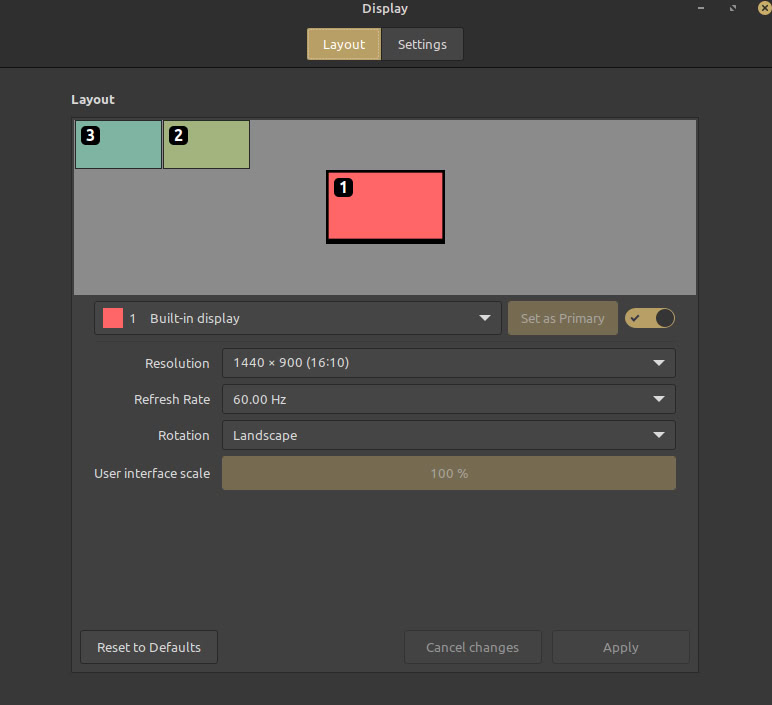The image size is (772, 705).
Task: Click the number 3 badge on teal monitor
Action: tap(90, 135)
